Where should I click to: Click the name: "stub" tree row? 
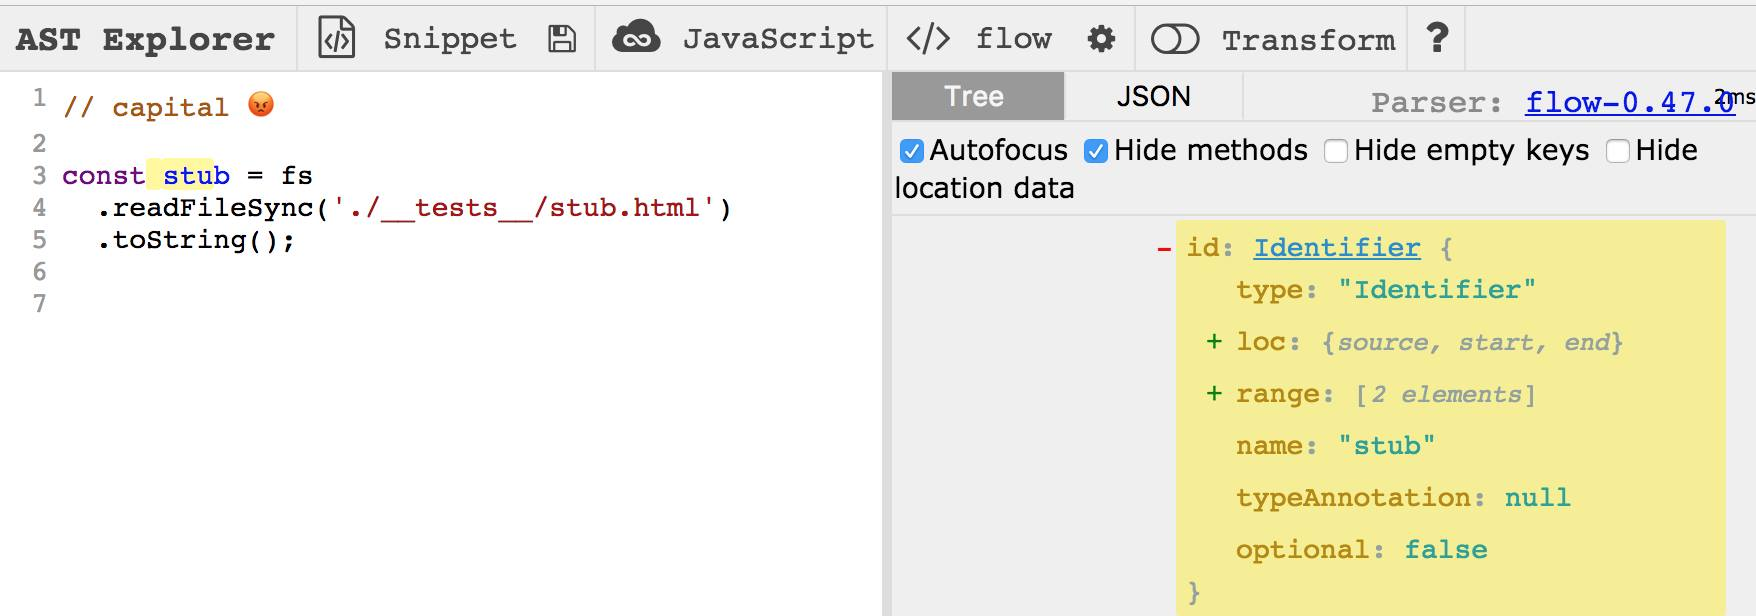point(1335,445)
